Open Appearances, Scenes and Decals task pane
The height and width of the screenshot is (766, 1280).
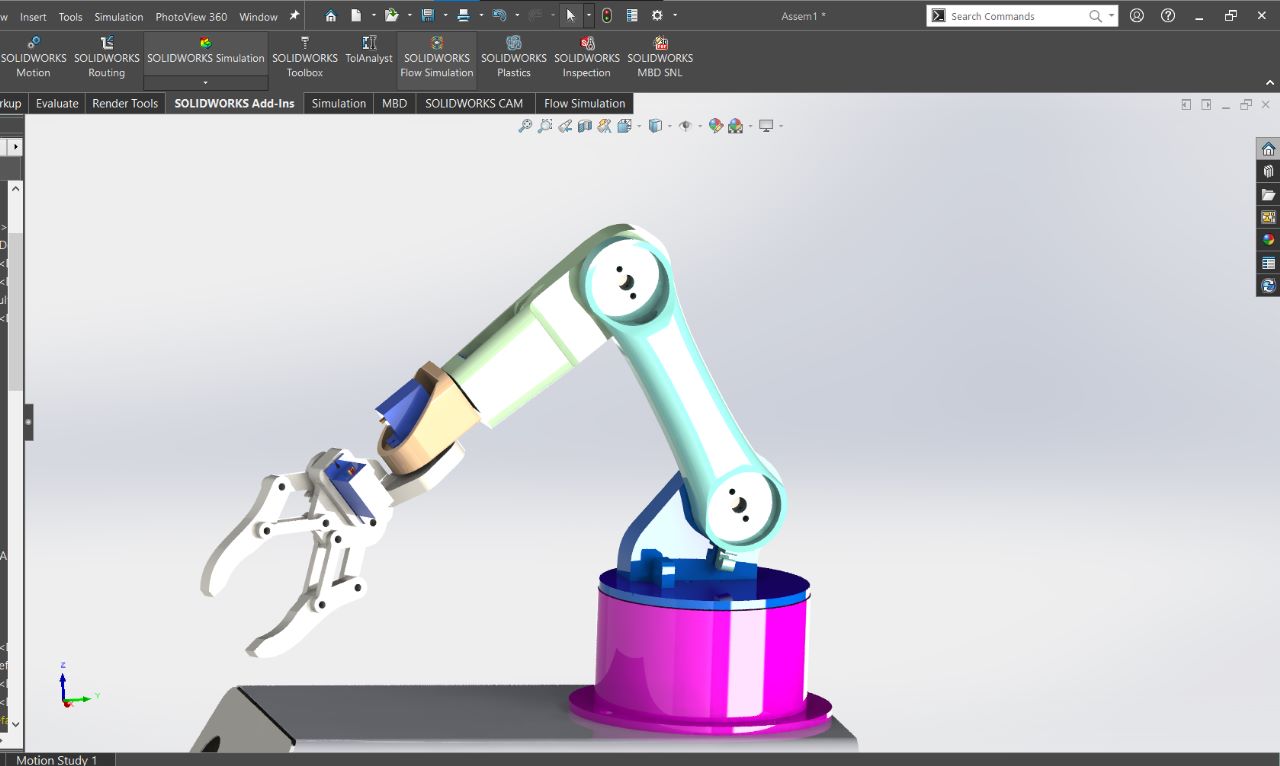coord(1268,240)
